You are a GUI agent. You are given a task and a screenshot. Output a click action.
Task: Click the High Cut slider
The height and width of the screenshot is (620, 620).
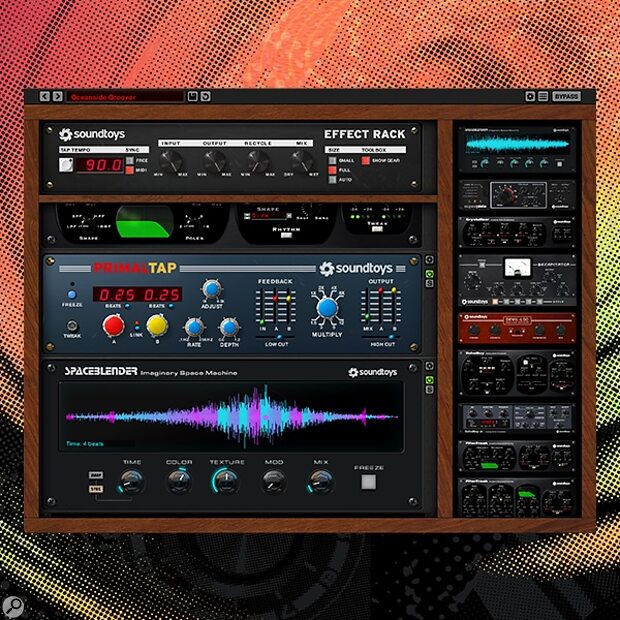click(x=381, y=337)
